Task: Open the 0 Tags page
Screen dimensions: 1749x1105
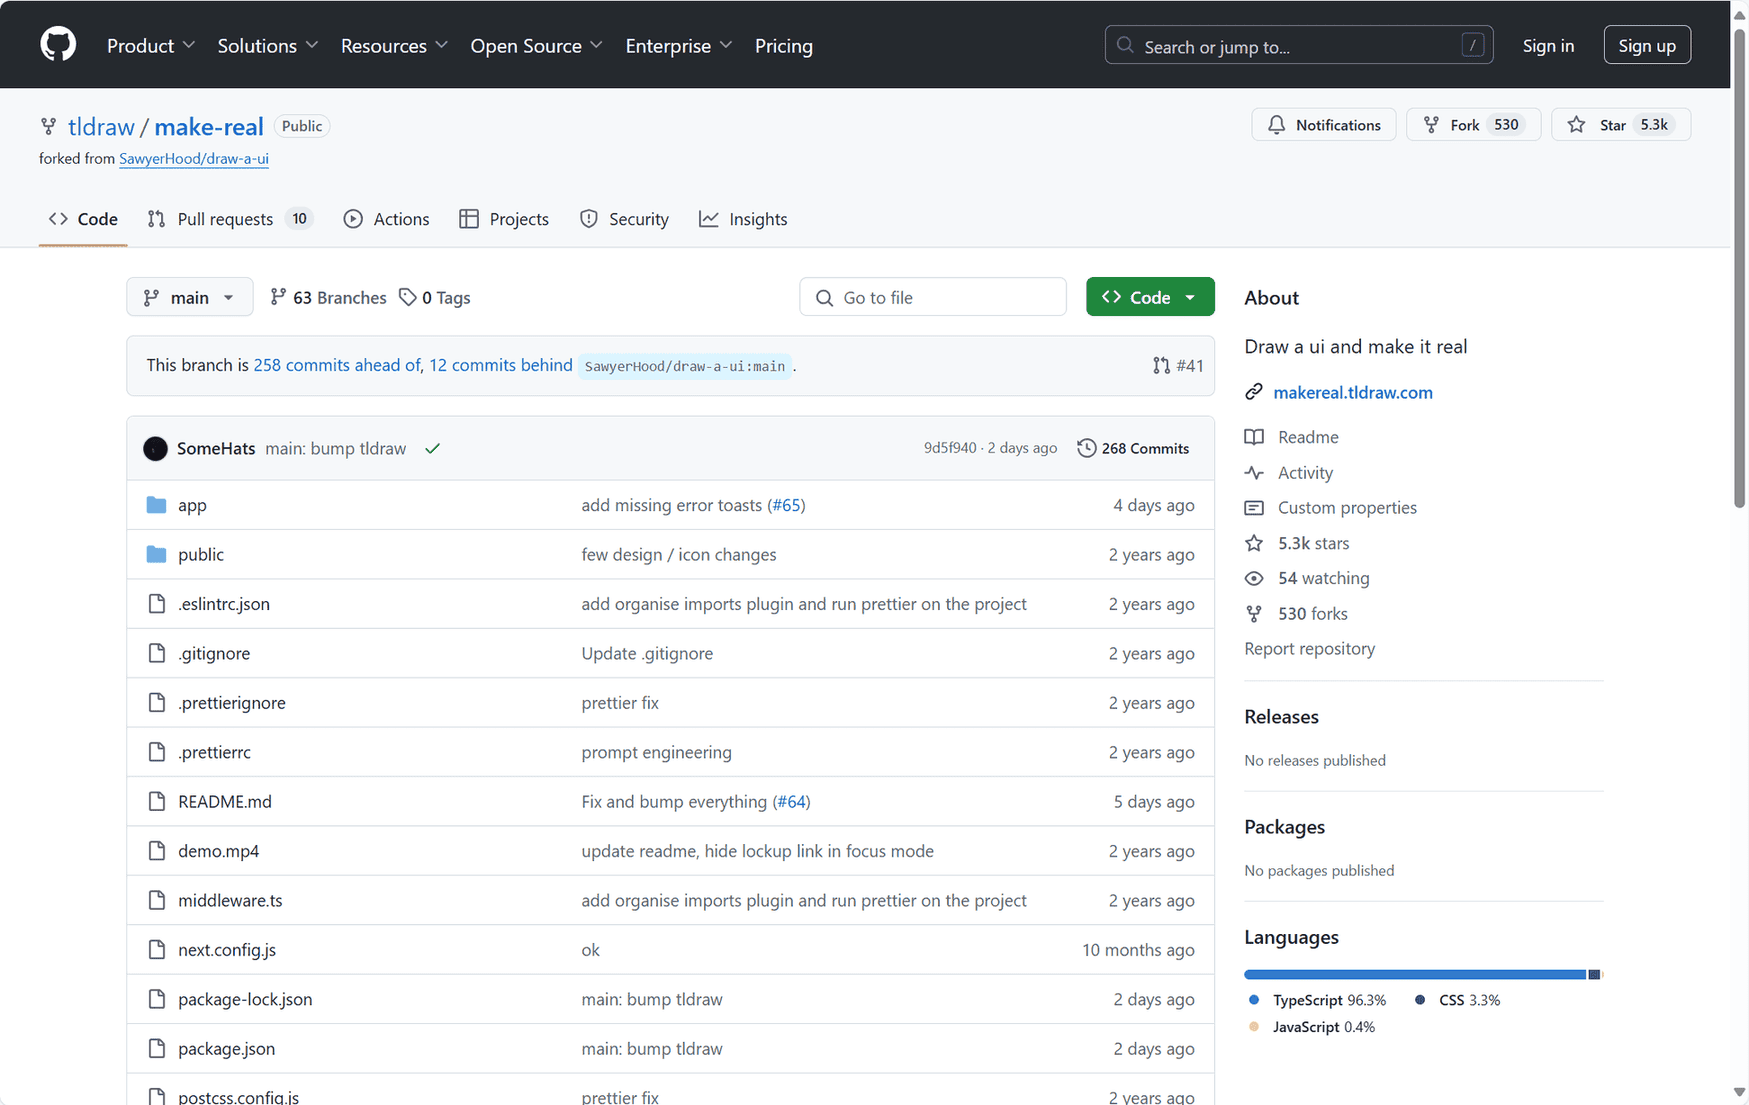Action: click(x=435, y=297)
